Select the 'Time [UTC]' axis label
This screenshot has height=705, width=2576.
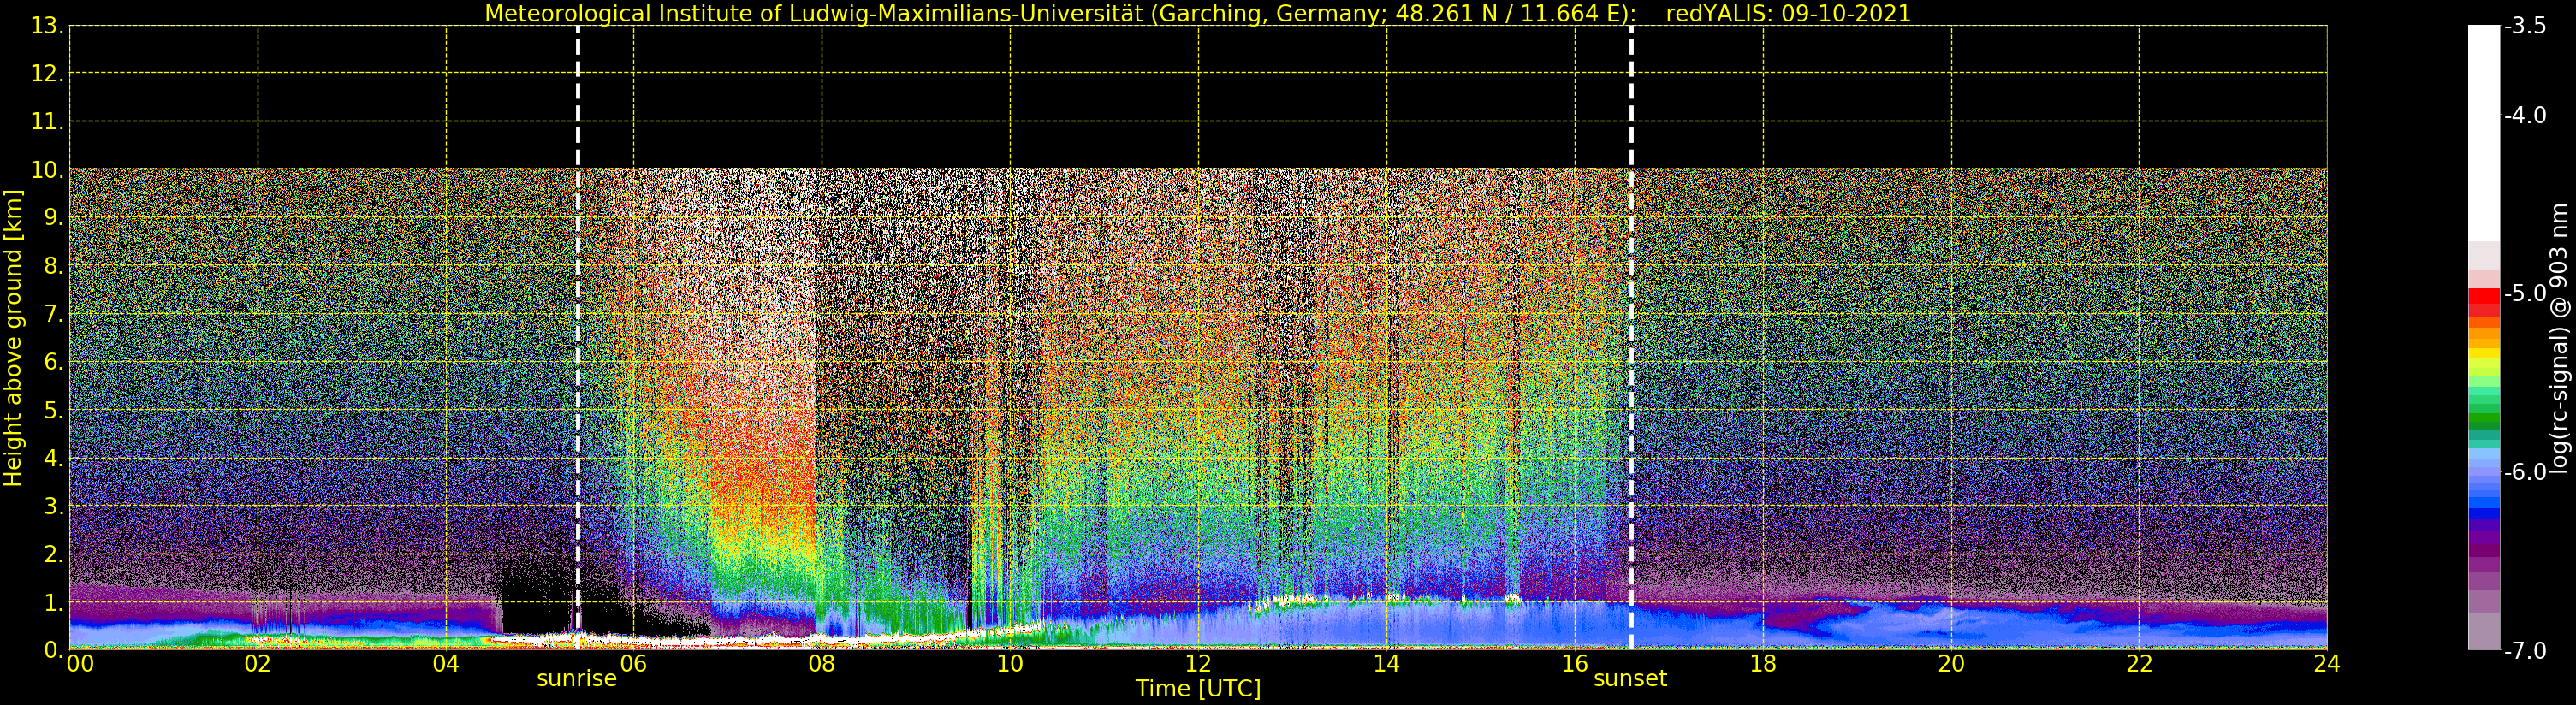1197,689
